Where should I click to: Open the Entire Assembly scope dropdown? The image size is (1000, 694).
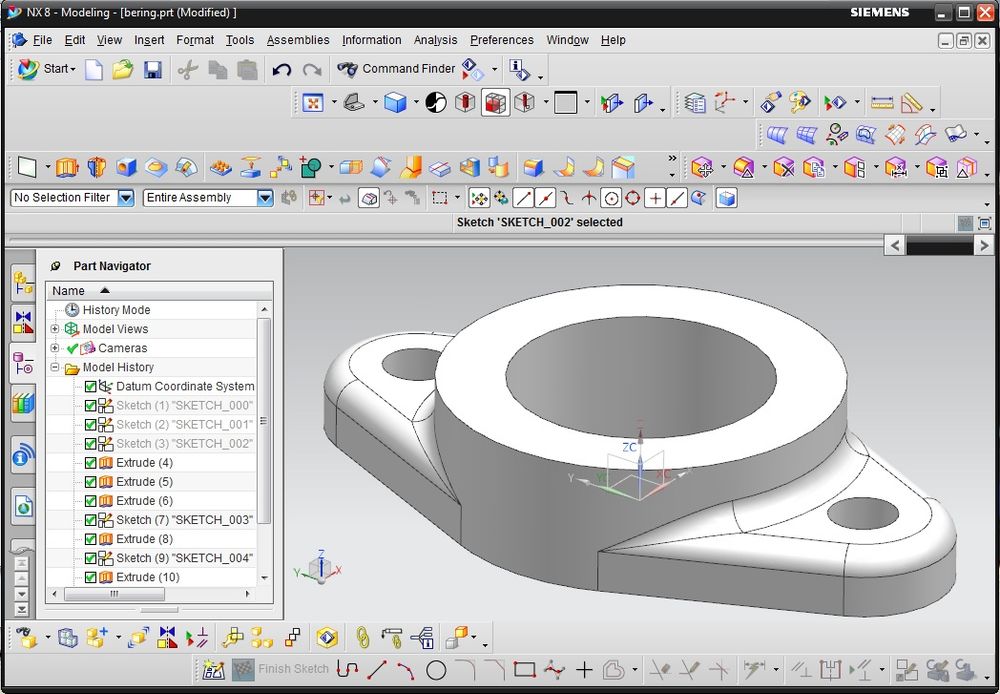pyautogui.click(x=265, y=198)
